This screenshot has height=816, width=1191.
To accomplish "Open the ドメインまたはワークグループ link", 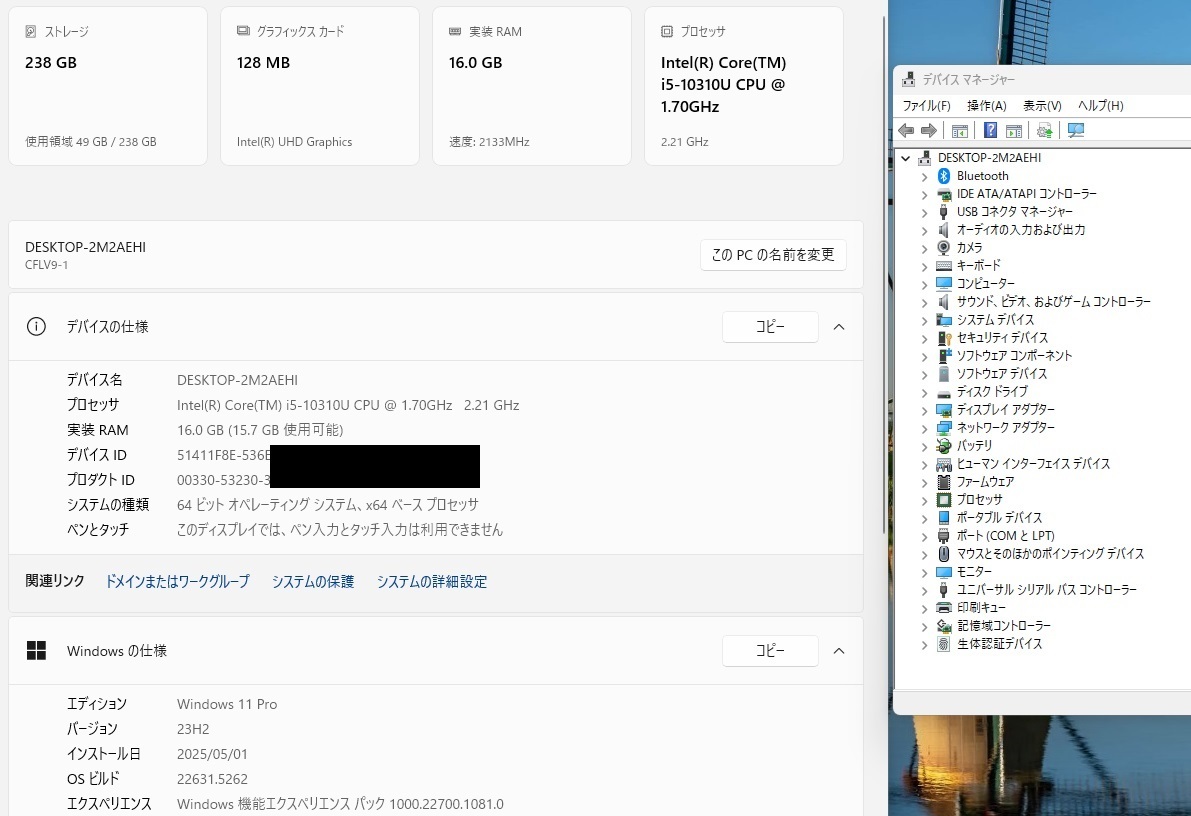I will coord(177,581).
